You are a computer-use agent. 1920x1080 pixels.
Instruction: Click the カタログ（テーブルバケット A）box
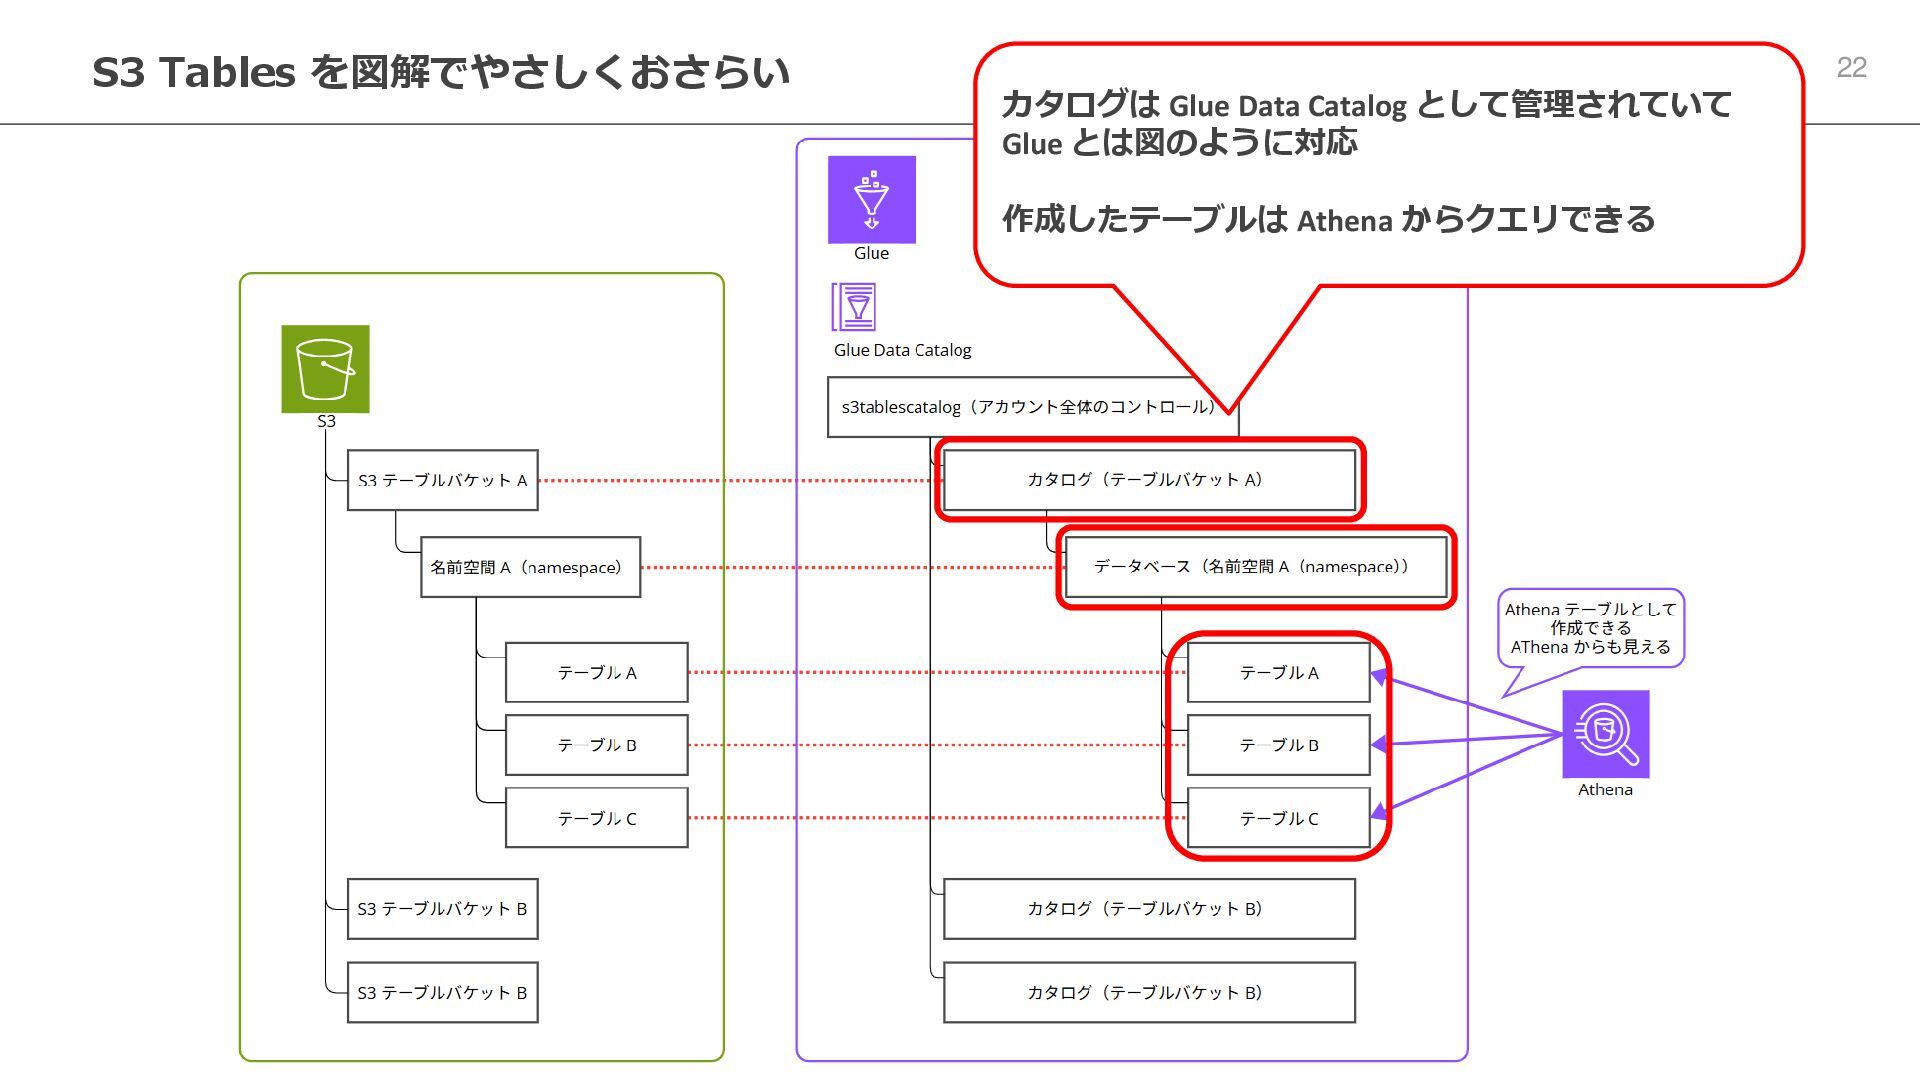[1148, 480]
